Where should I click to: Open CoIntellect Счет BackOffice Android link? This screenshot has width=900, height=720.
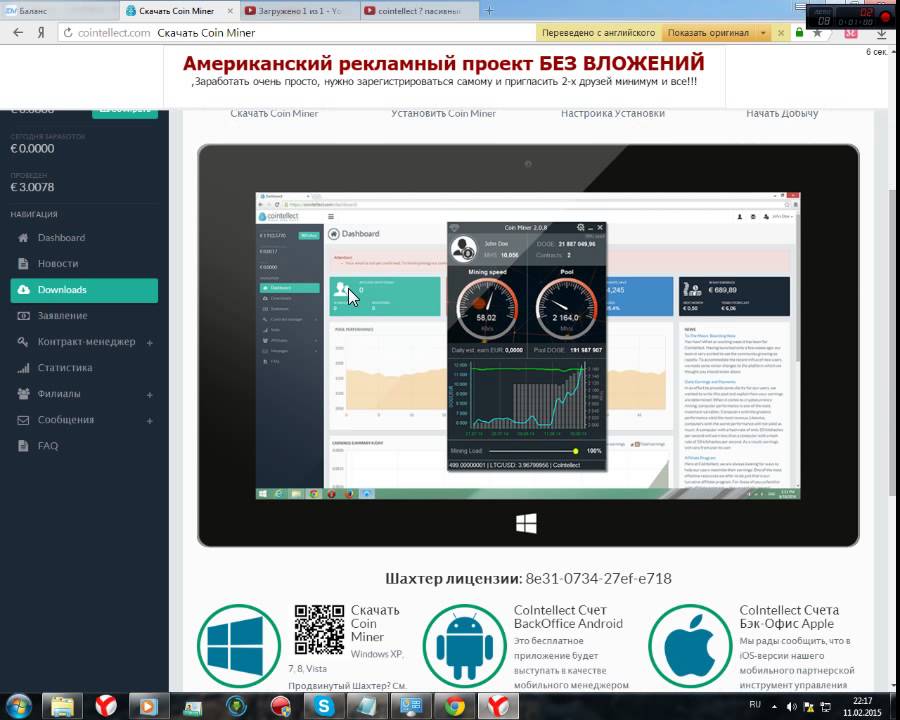(568, 617)
